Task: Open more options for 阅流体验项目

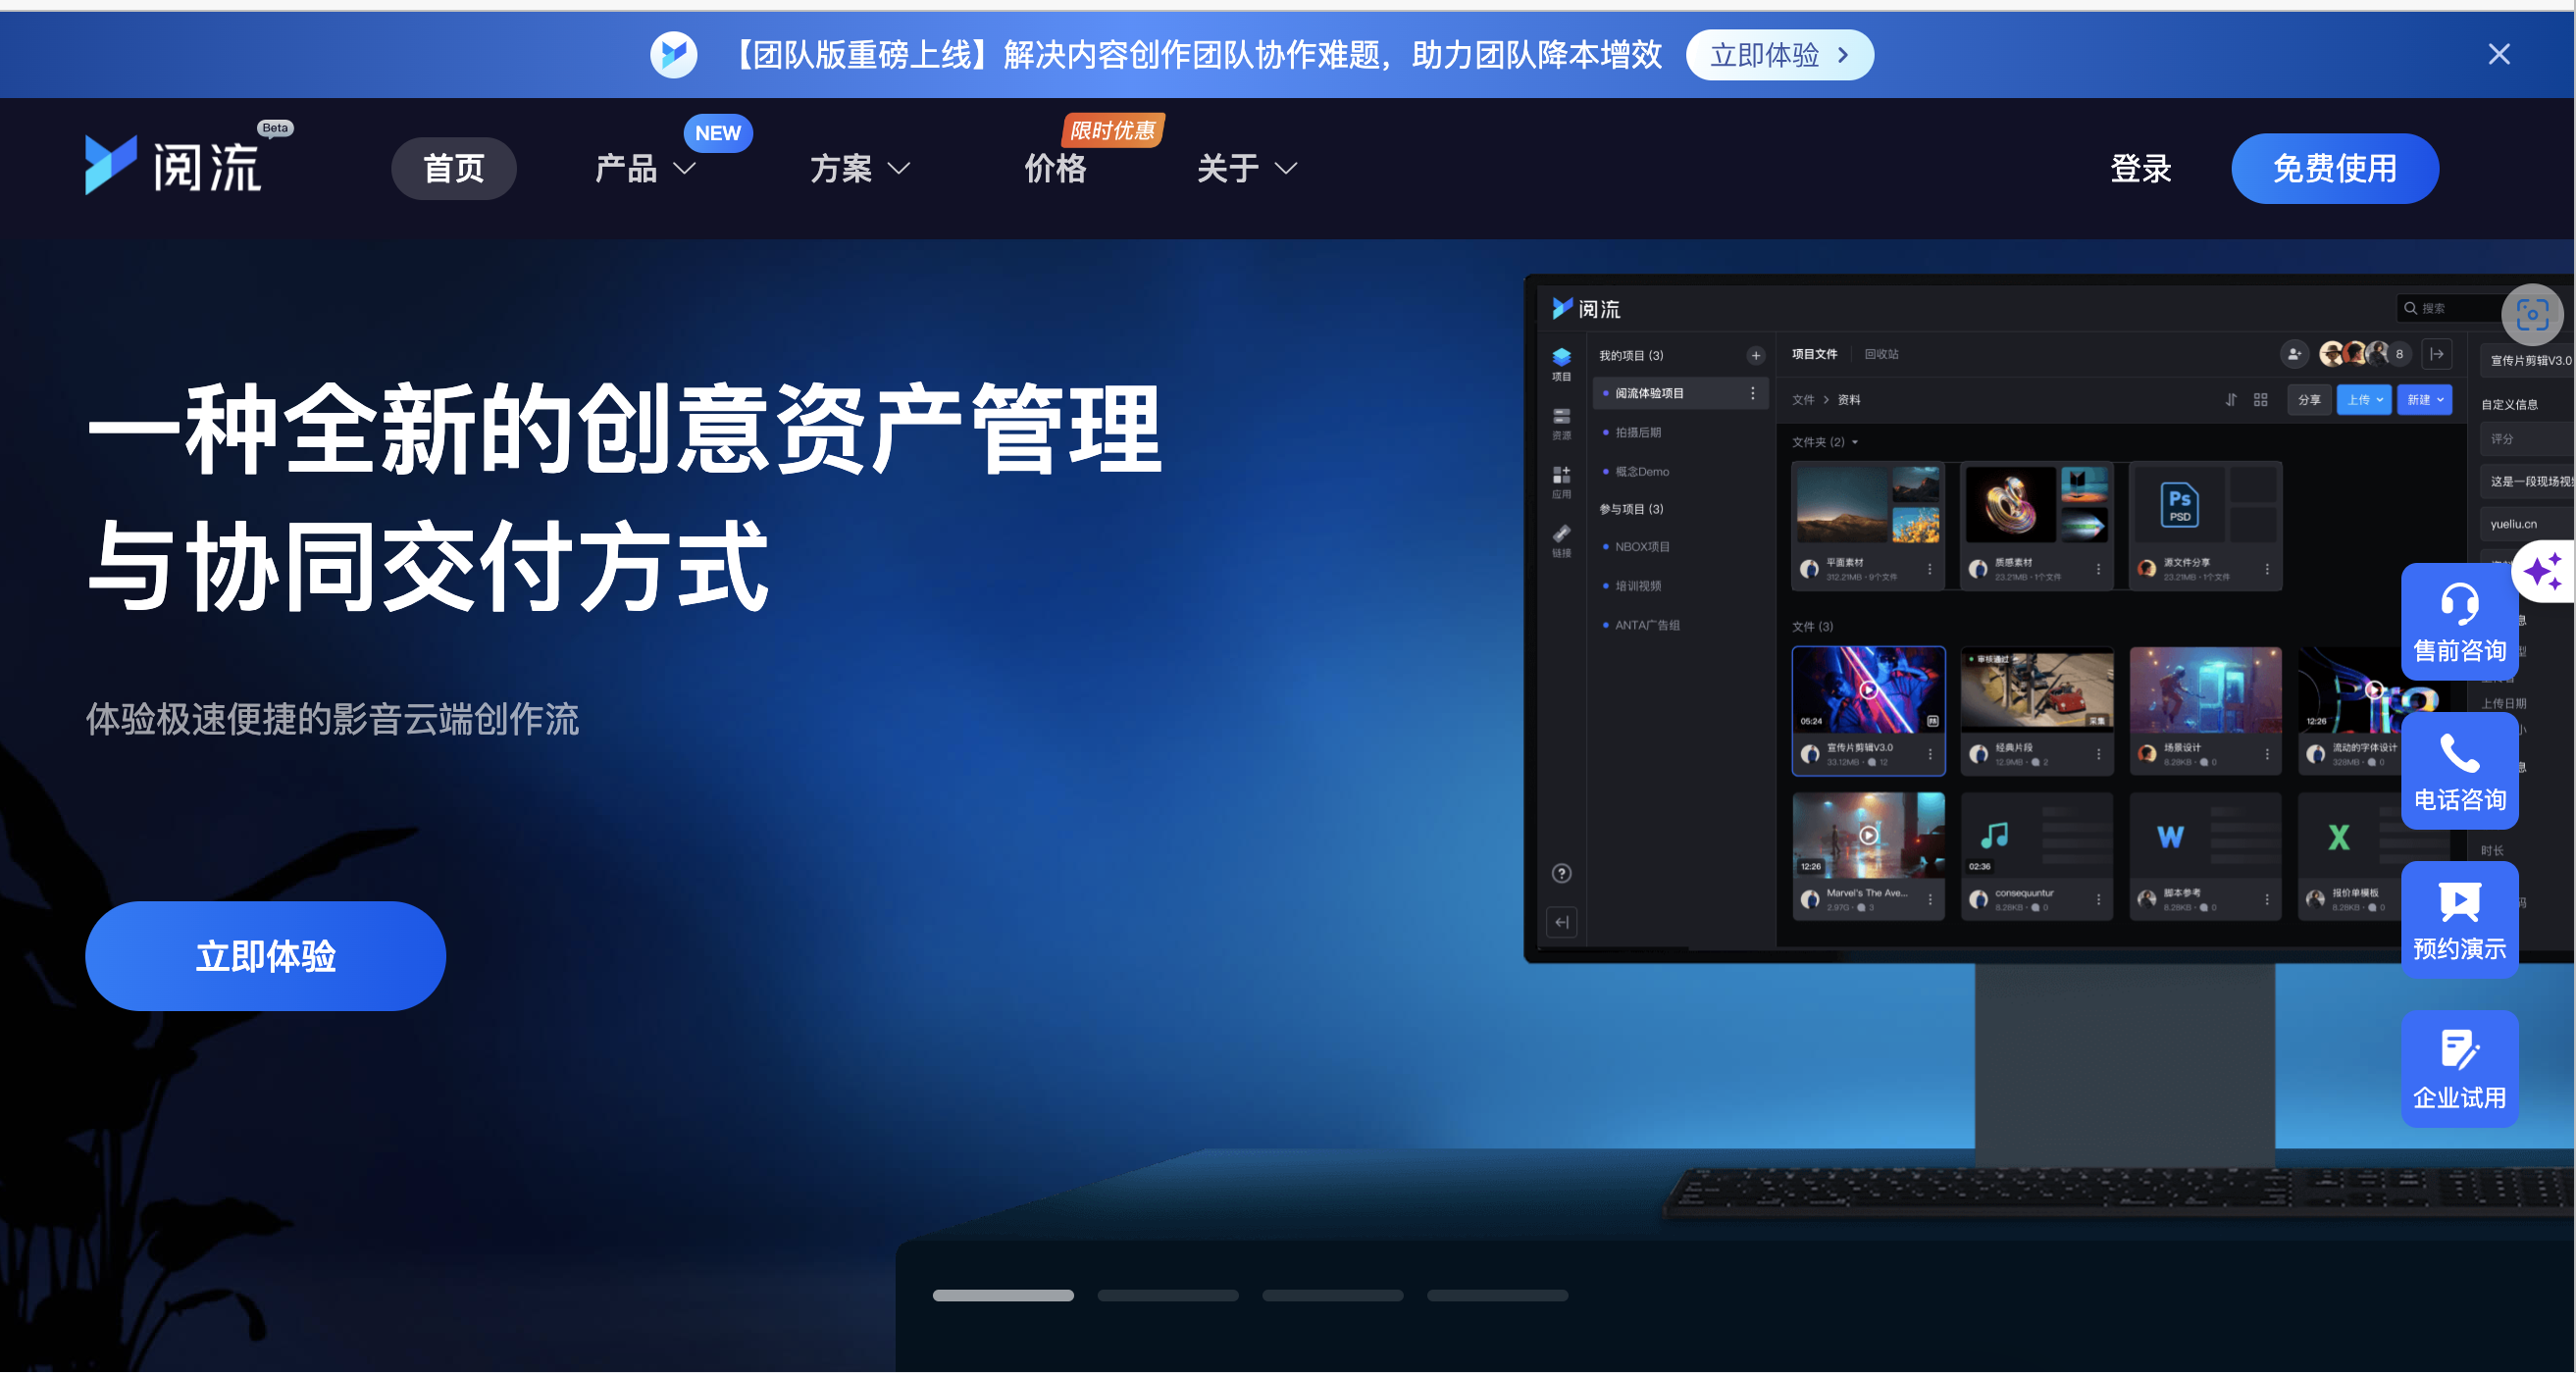Action: coord(1752,393)
